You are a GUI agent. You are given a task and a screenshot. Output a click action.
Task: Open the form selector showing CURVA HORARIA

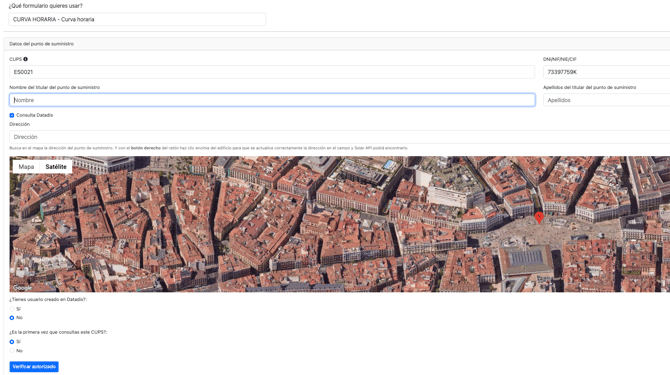[137, 19]
